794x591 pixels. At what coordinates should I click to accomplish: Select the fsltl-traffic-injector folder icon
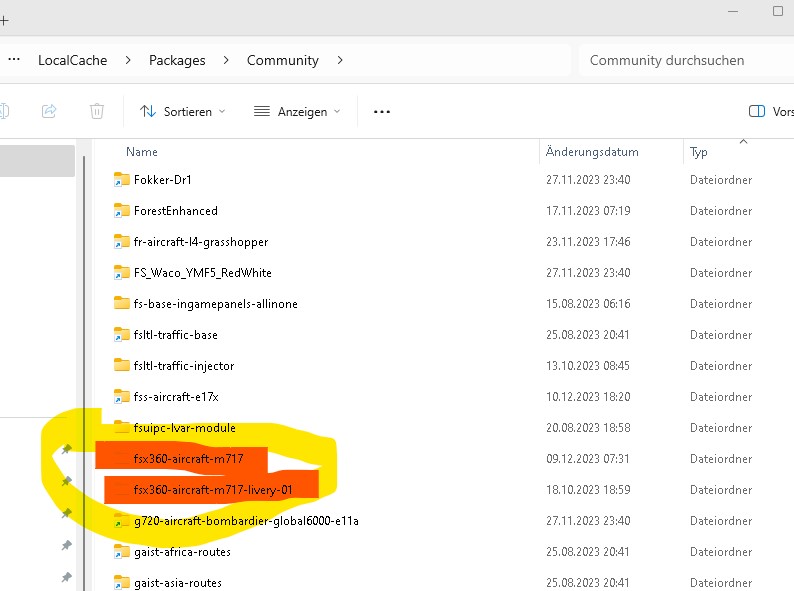point(122,365)
